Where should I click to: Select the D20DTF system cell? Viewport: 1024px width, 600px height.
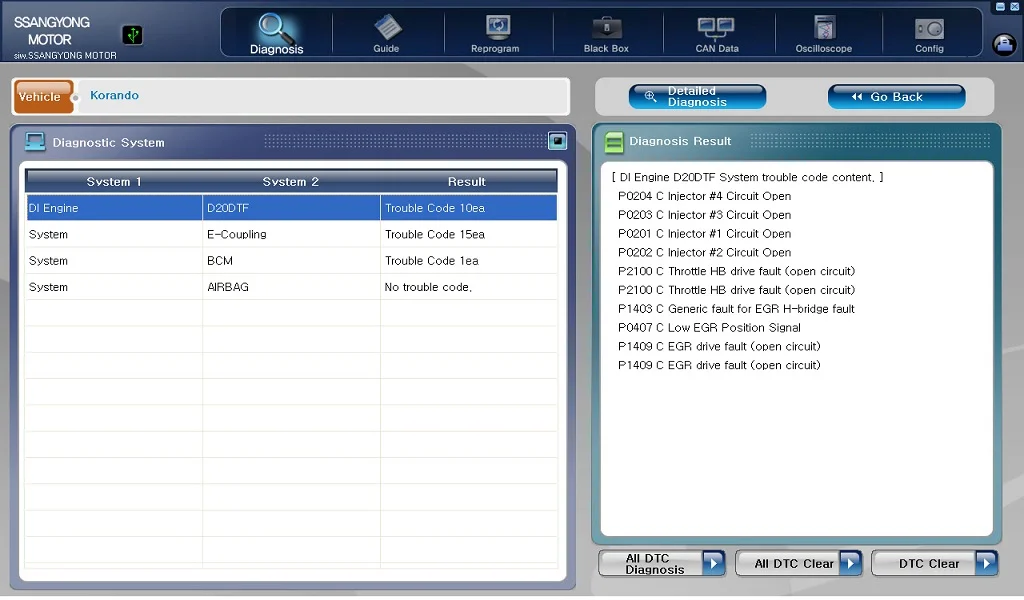pos(291,208)
